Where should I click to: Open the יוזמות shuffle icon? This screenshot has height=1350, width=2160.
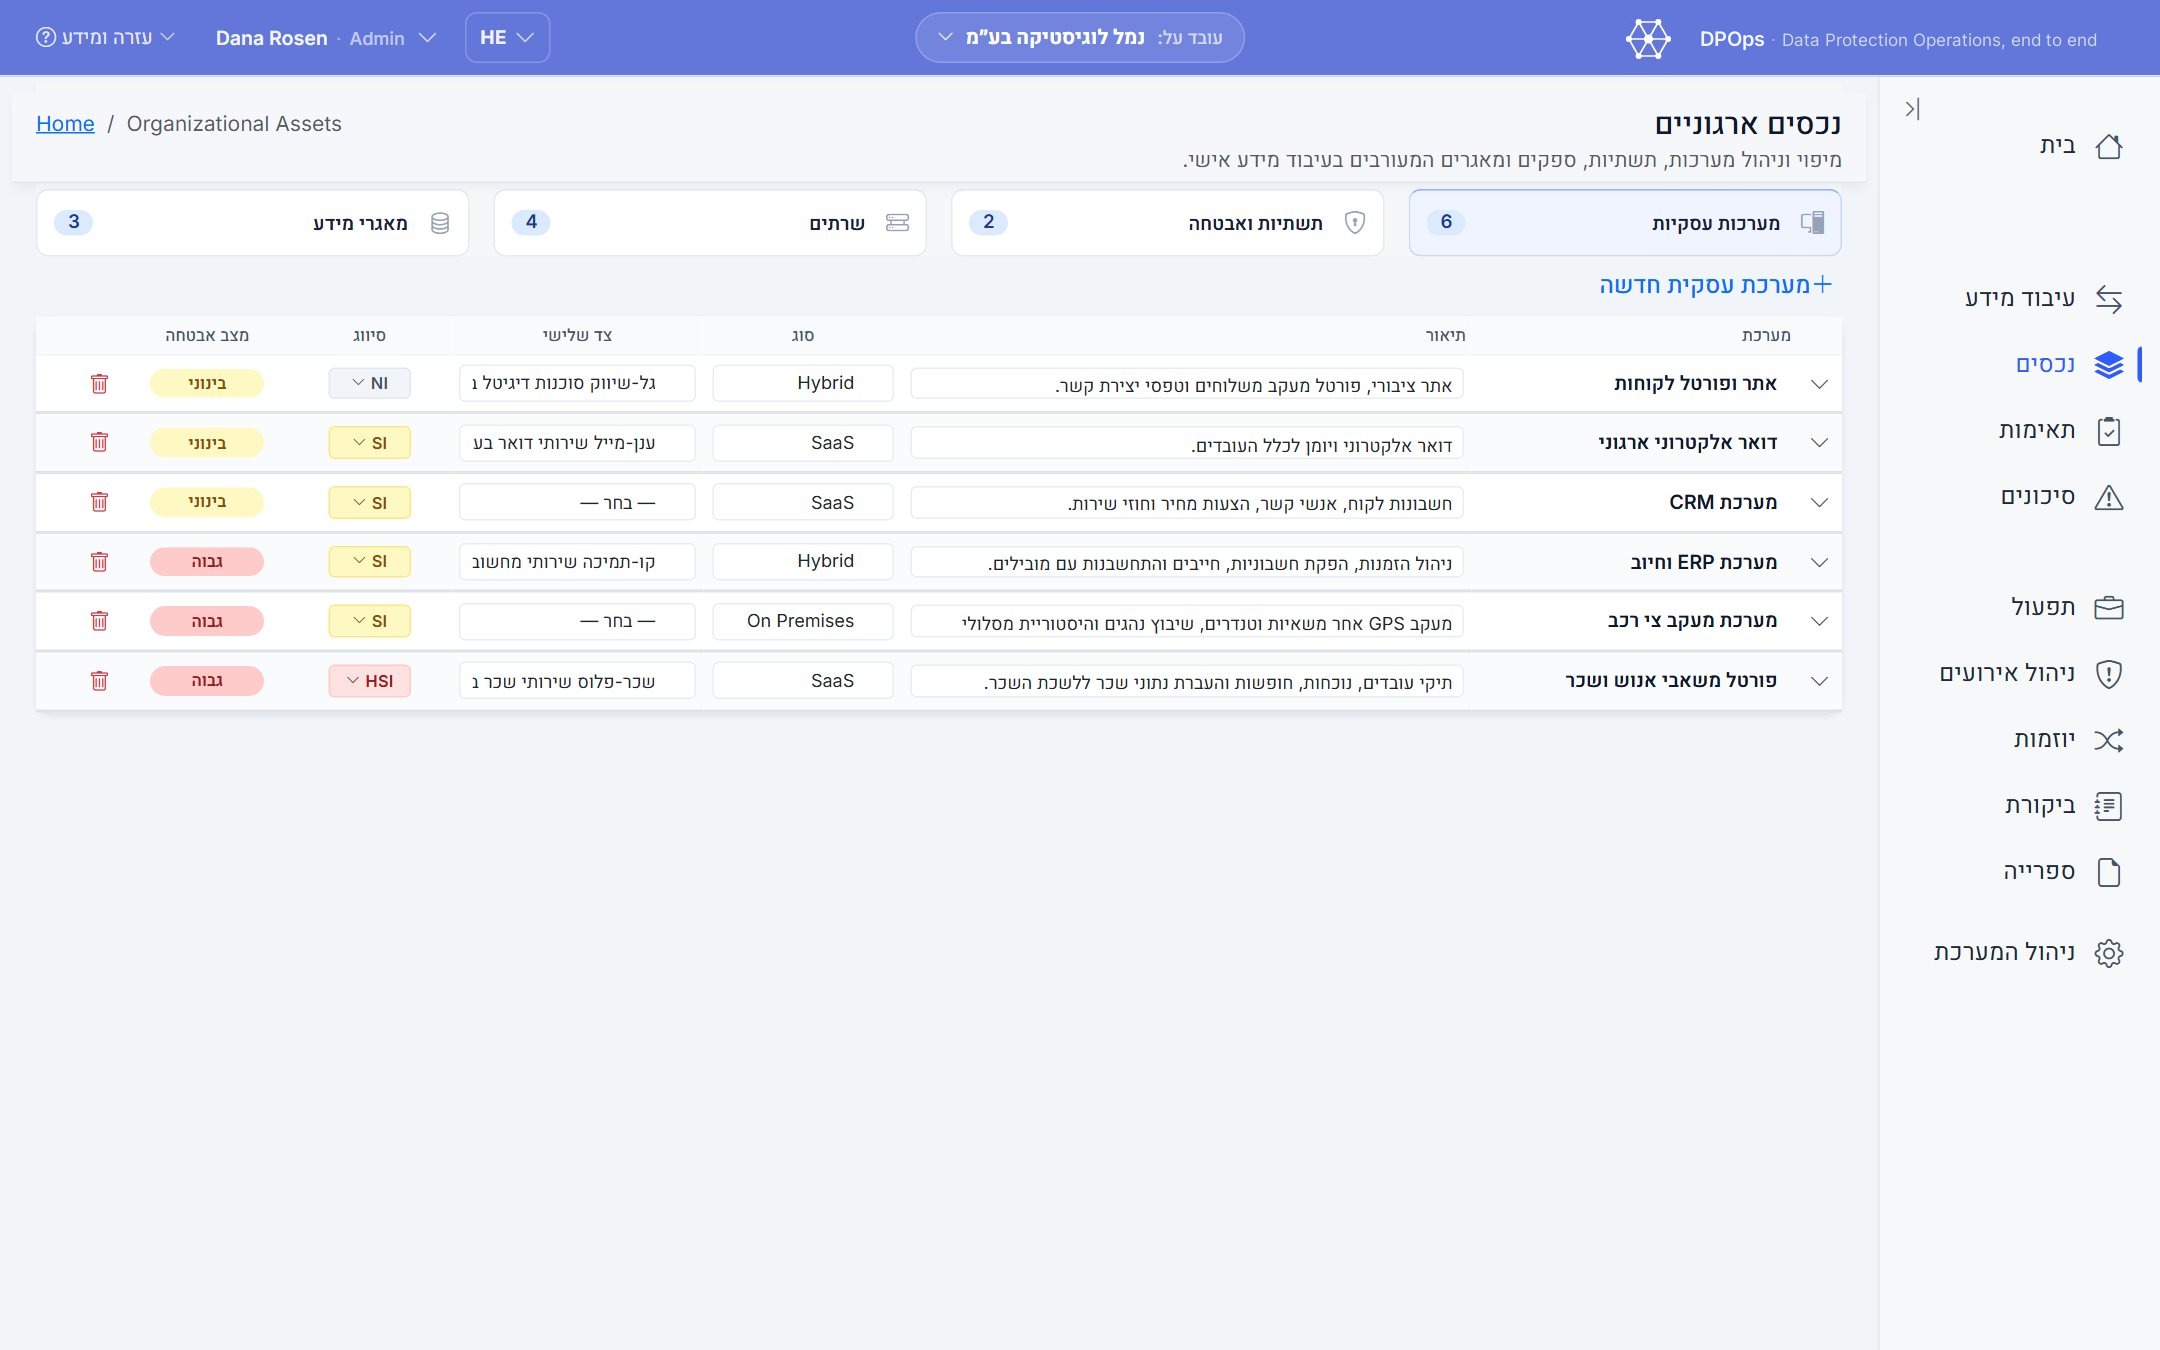tap(2108, 740)
